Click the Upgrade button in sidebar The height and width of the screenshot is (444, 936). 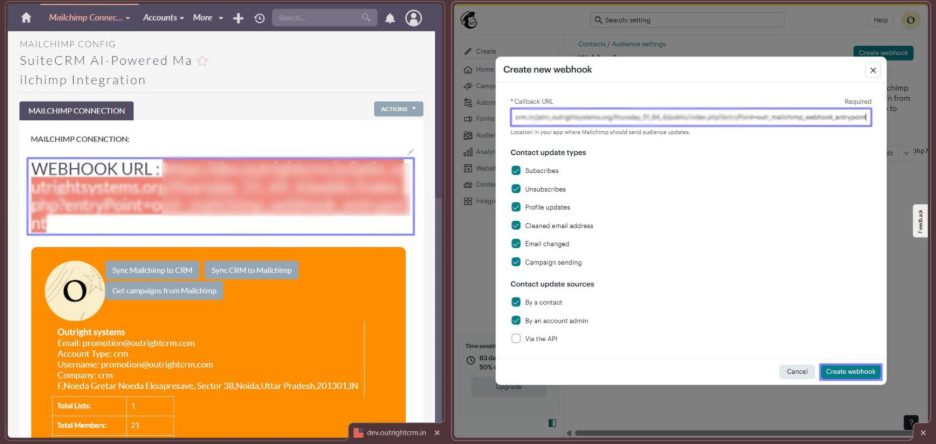pyautogui.click(x=509, y=387)
